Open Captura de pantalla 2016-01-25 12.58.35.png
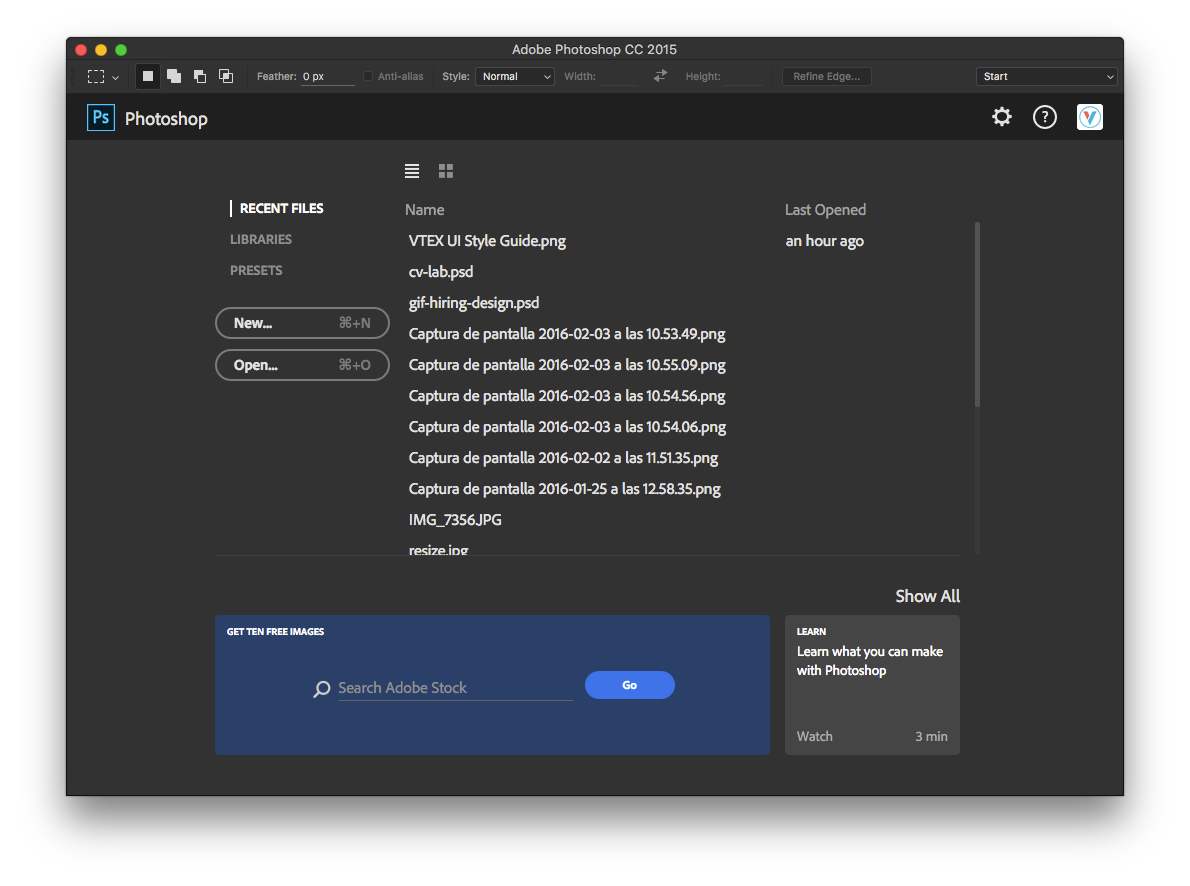Viewport: 1190px width, 886px height. coord(565,489)
